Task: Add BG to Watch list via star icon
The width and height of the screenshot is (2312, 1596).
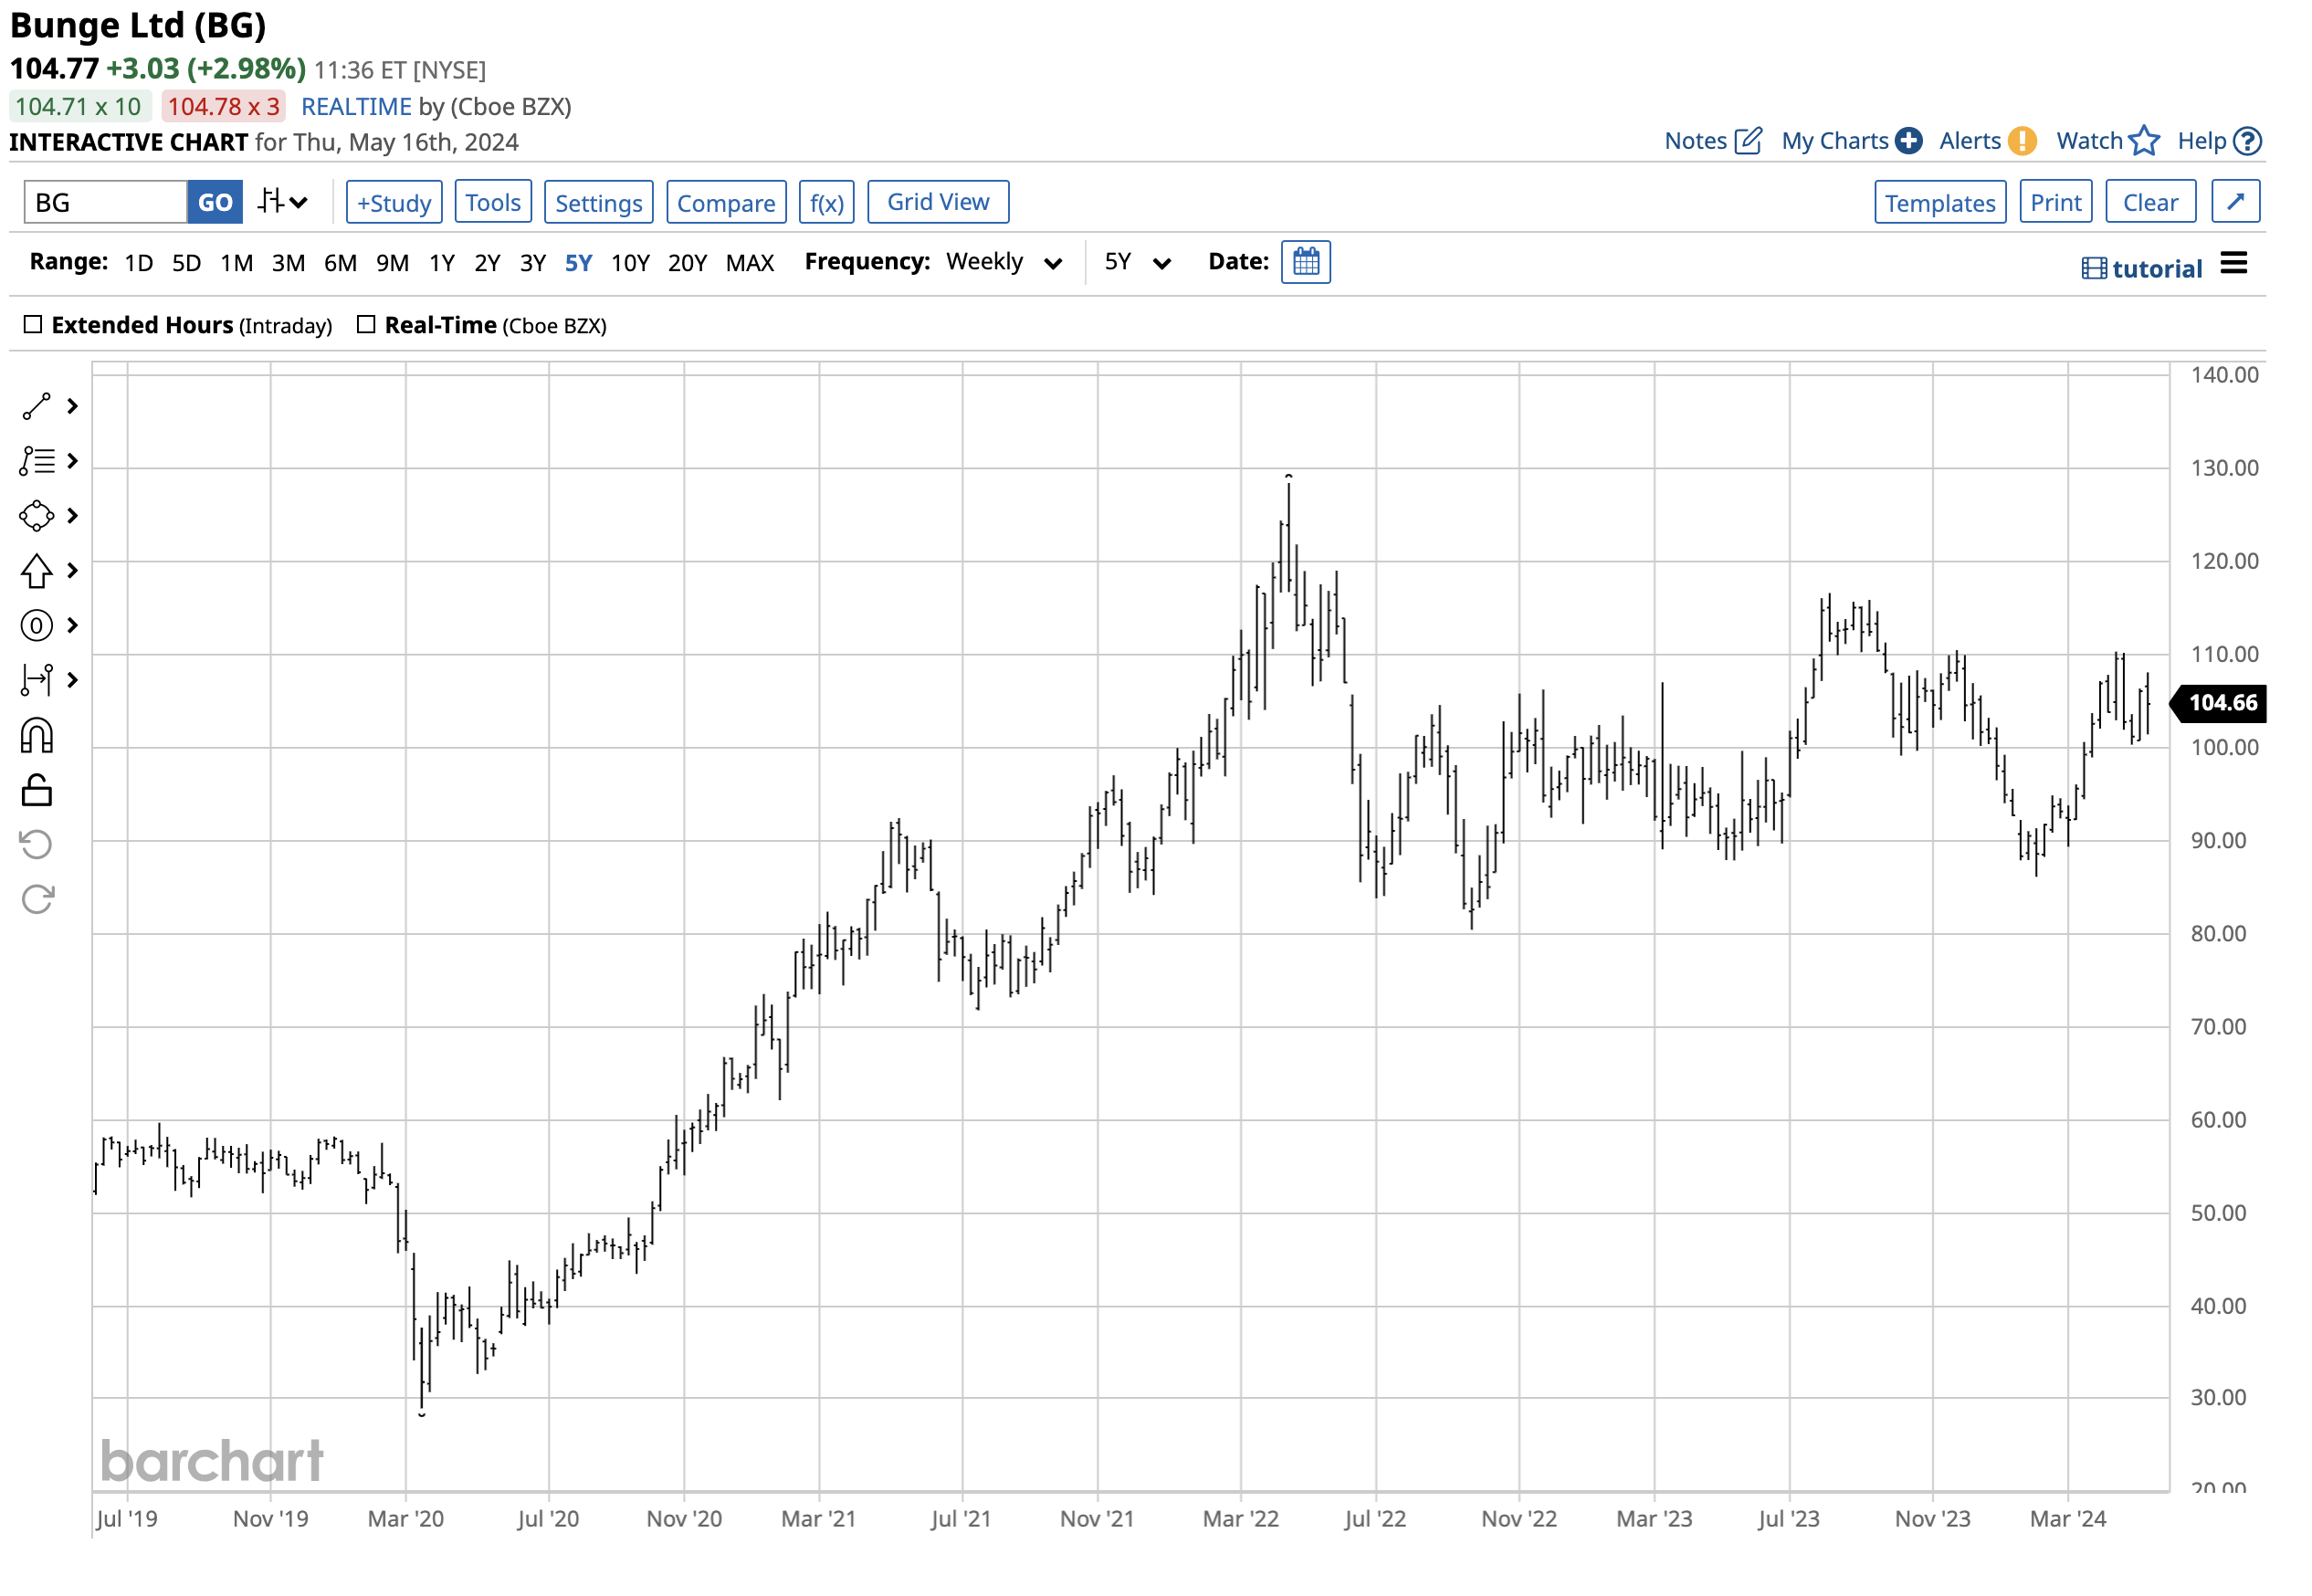Action: [x=2144, y=141]
